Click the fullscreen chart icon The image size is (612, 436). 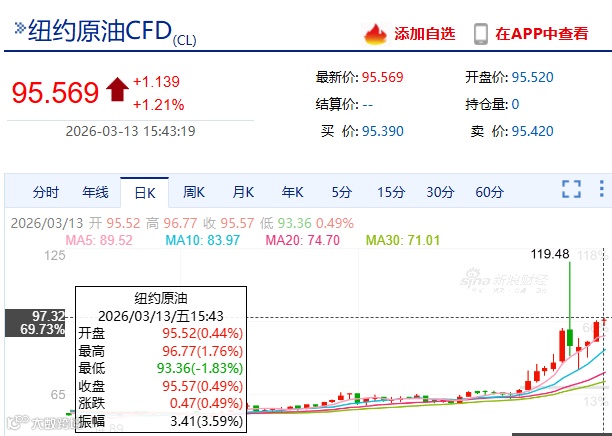(x=571, y=189)
